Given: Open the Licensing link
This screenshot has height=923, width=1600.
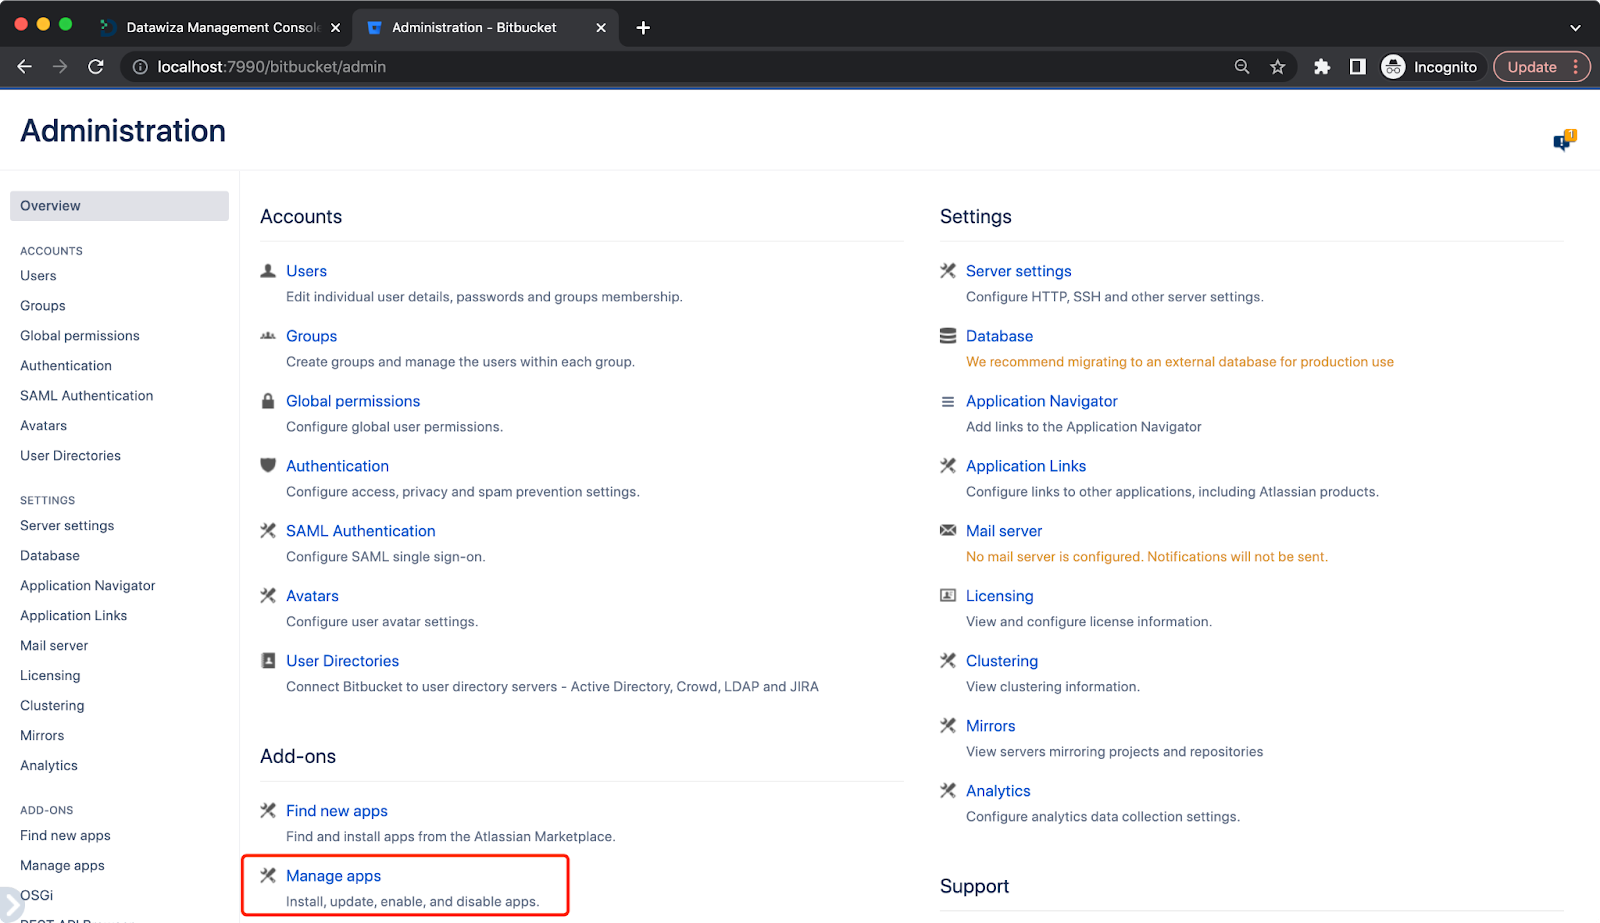Looking at the screenshot, I should tap(999, 596).
